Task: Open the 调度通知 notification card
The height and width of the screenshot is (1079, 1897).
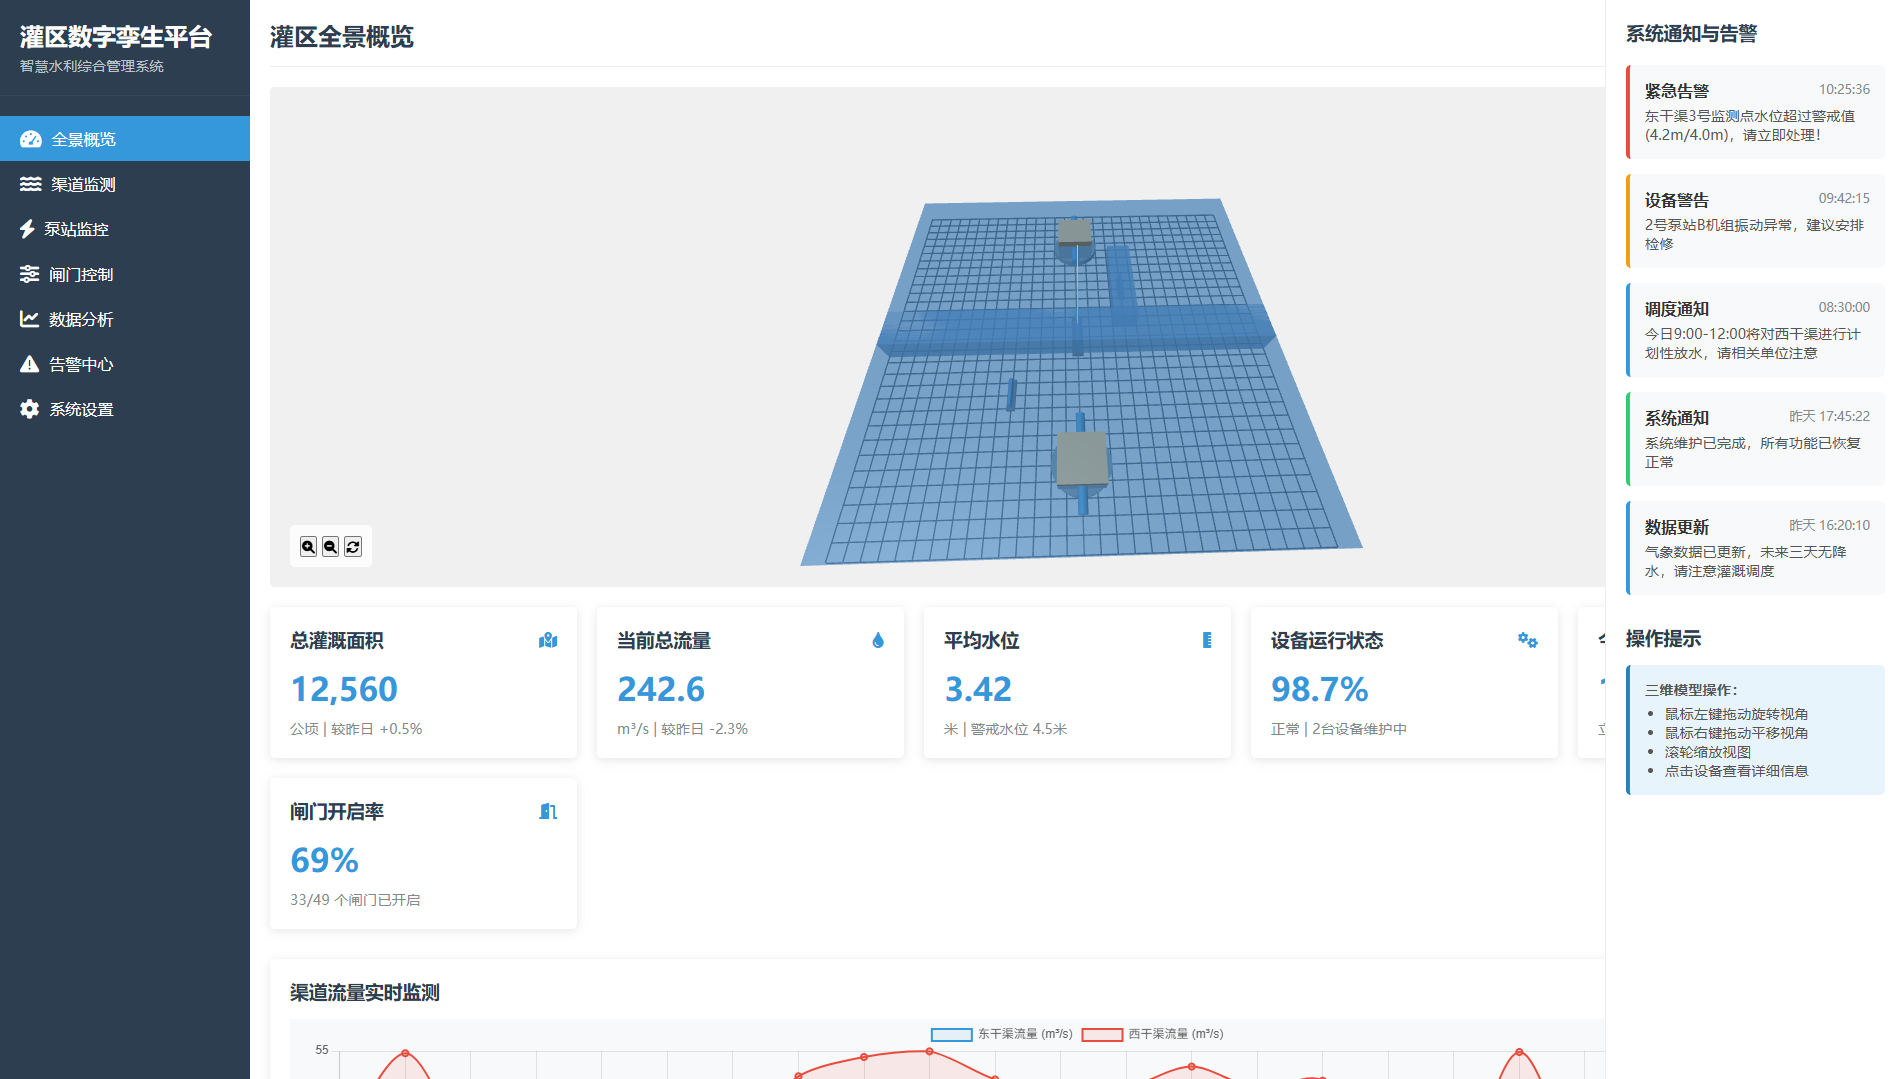Action: [1755, 330]
